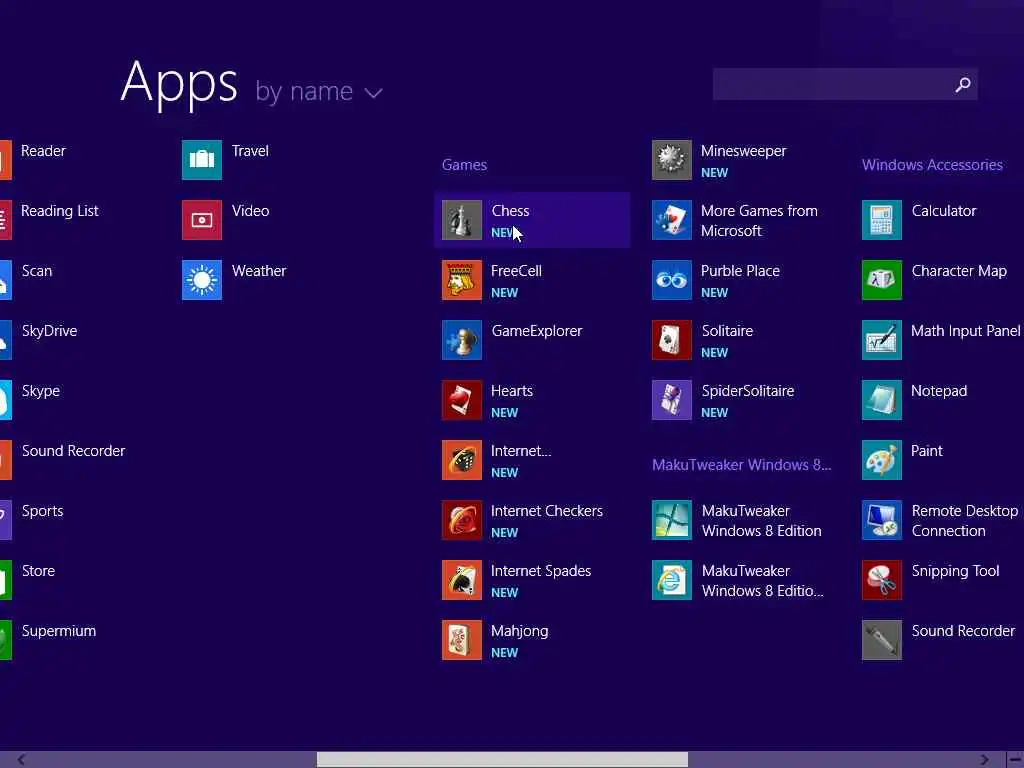Open the truncated MakuTweaker Windows 8 Editio... icon

pyautogui.click(x=672, y=581)
